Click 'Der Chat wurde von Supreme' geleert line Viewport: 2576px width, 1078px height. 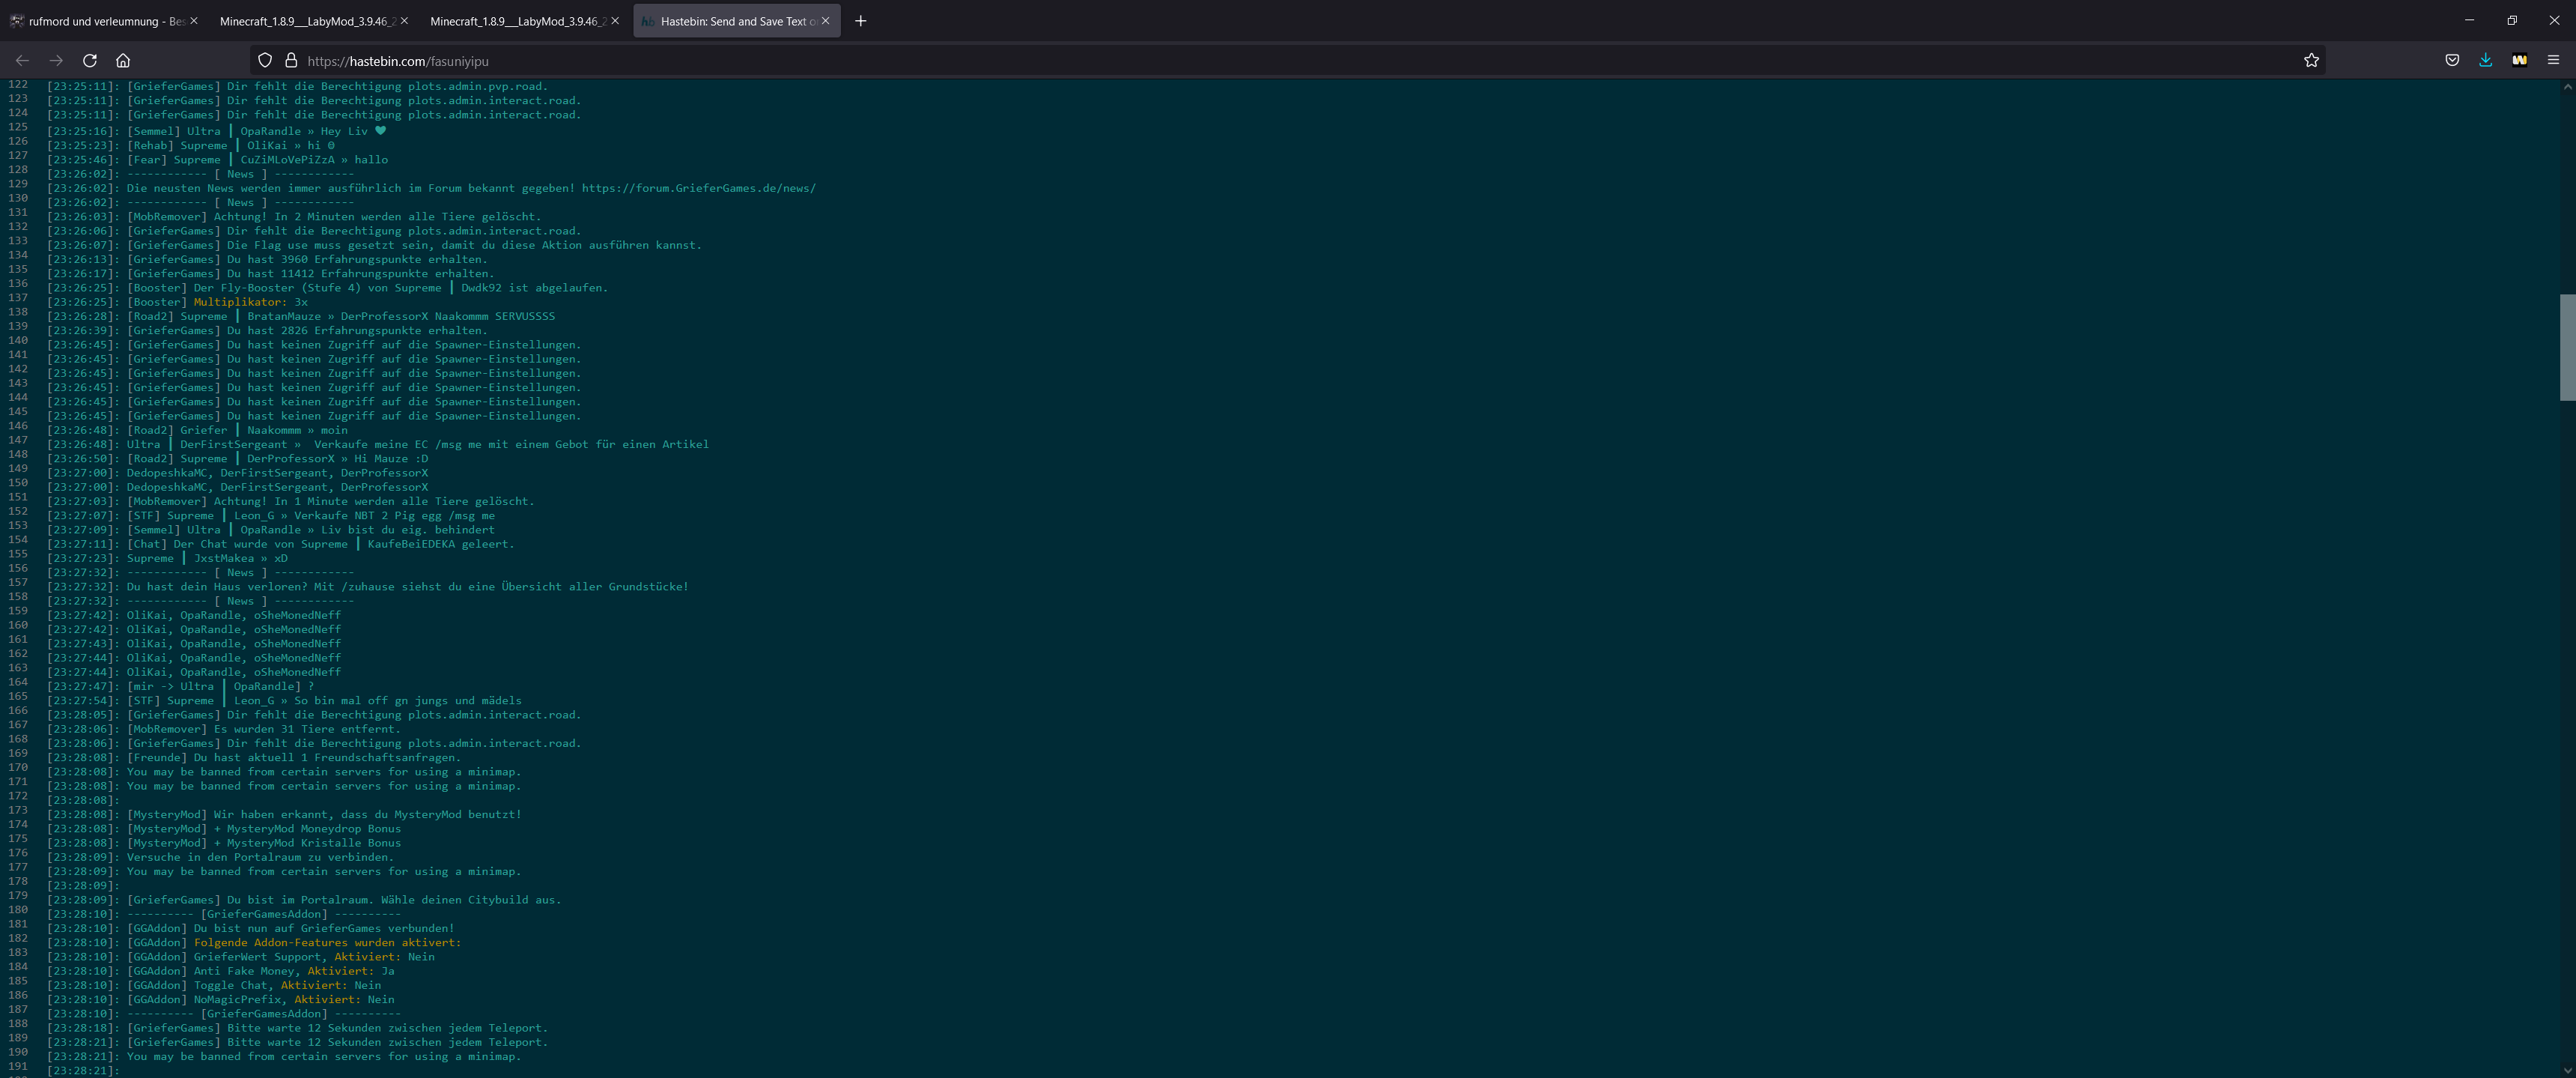(281, 544)
